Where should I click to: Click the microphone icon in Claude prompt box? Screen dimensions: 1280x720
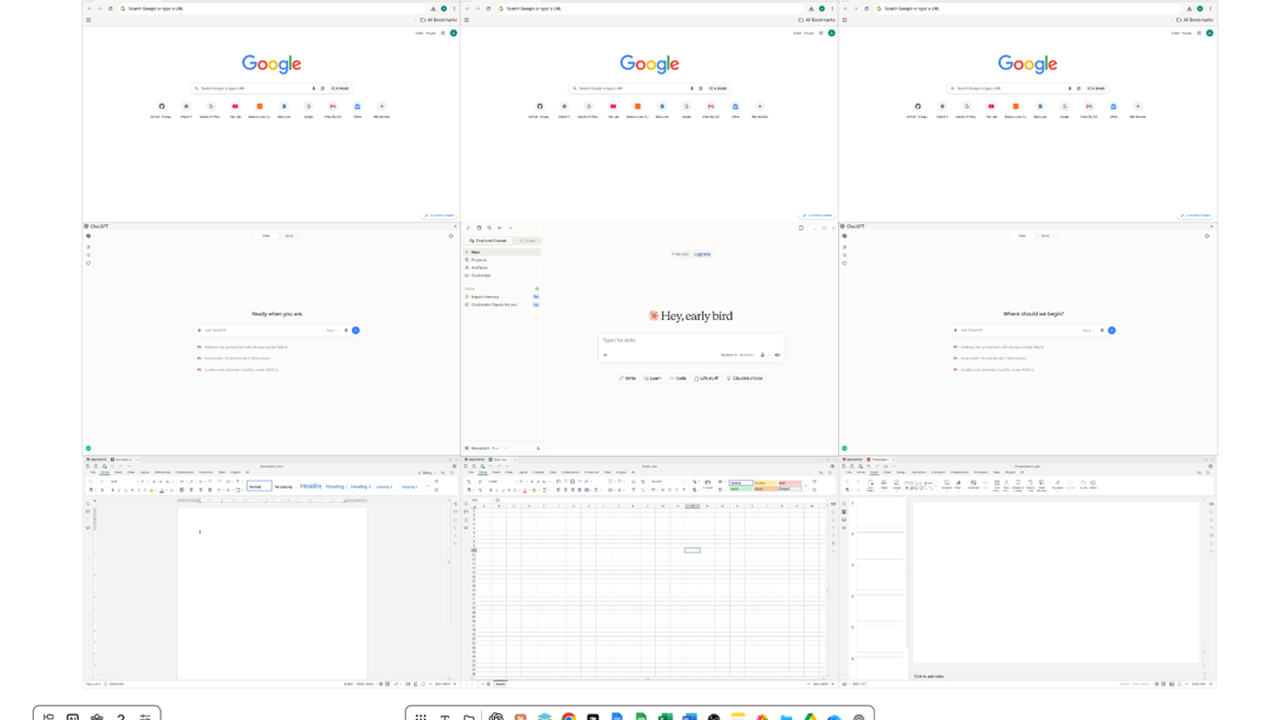(x=762, y=355)
